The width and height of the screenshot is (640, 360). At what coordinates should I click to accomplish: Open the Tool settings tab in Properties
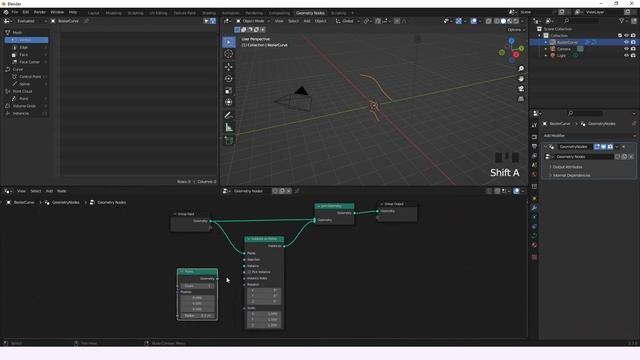point(534,125)
